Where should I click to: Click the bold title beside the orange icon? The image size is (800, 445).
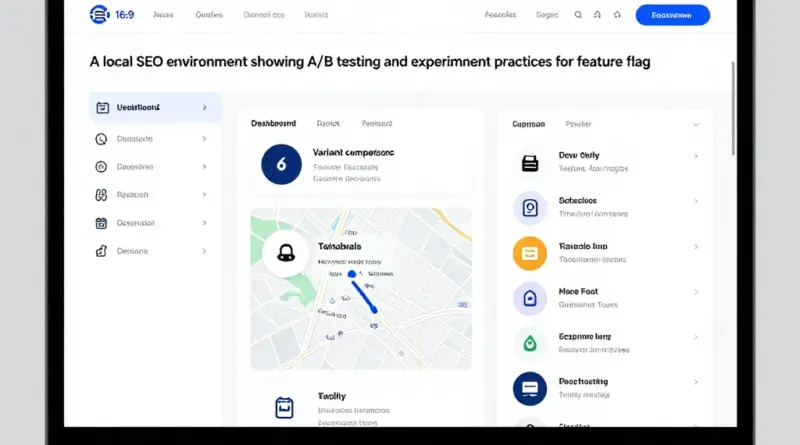[583, 246]
